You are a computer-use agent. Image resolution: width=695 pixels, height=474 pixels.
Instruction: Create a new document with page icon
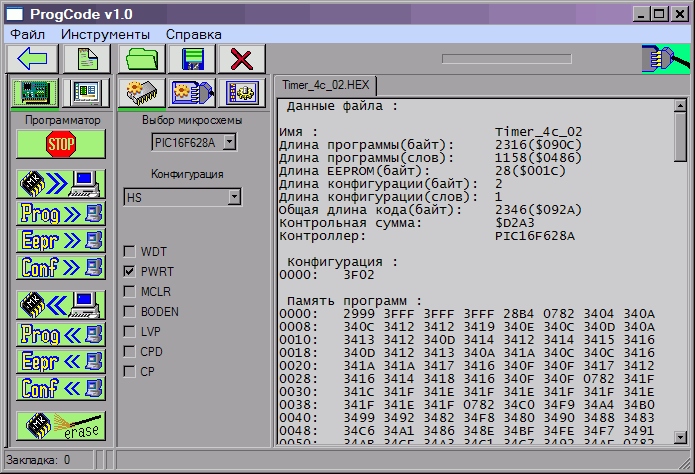pyautogui.click(x=87, y=59)
